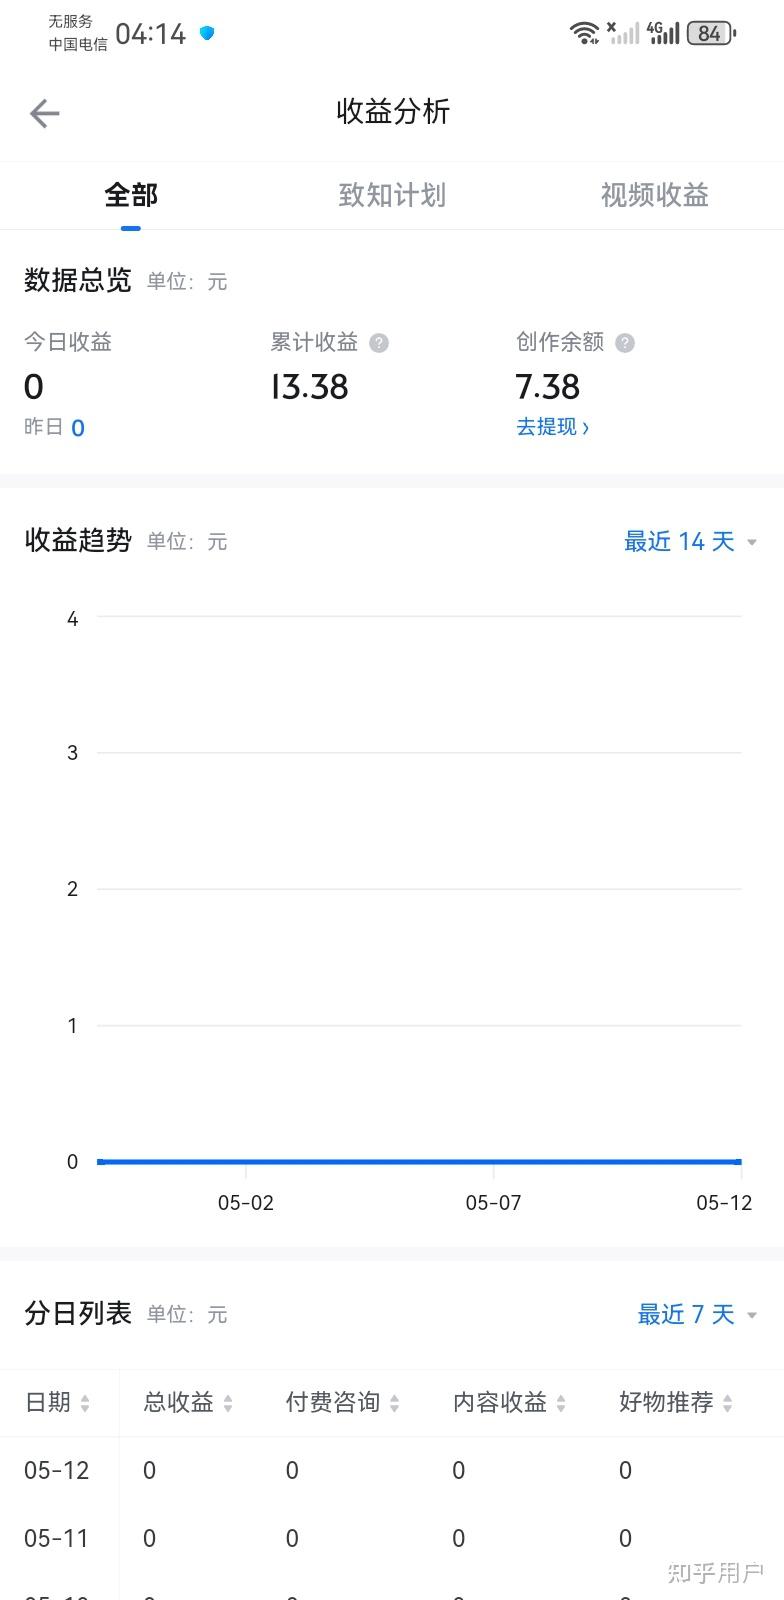
Task: Tap the 05-12 endpoint on trend line
Action: [738, 1162]
